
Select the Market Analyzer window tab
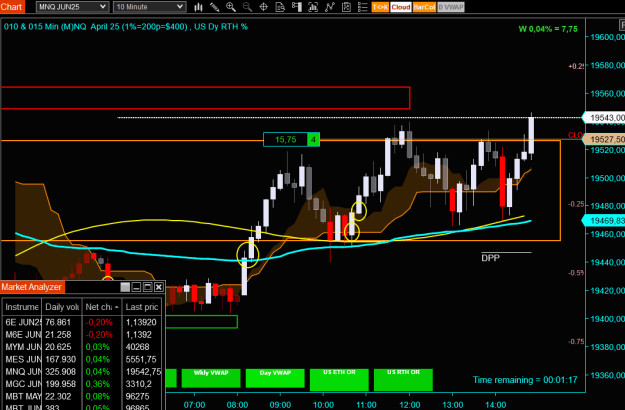pyautogui.click(x=32, y=287)
